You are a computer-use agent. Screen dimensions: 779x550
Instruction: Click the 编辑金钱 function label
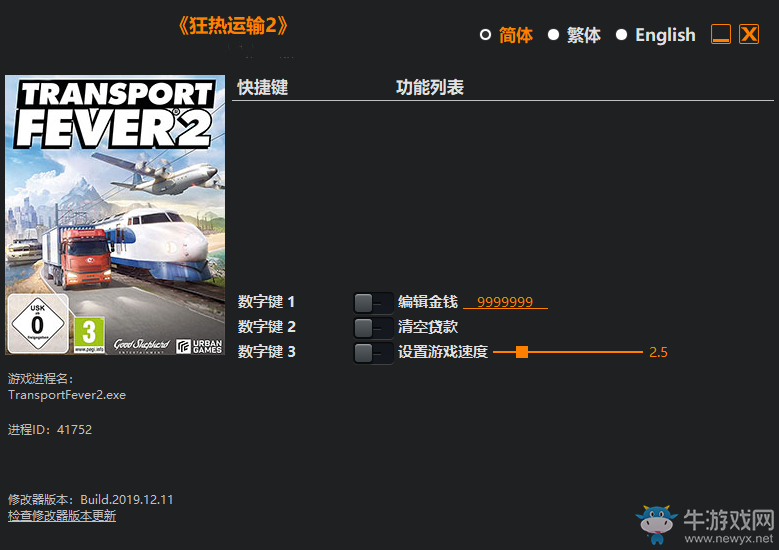[x=428, y=302]
